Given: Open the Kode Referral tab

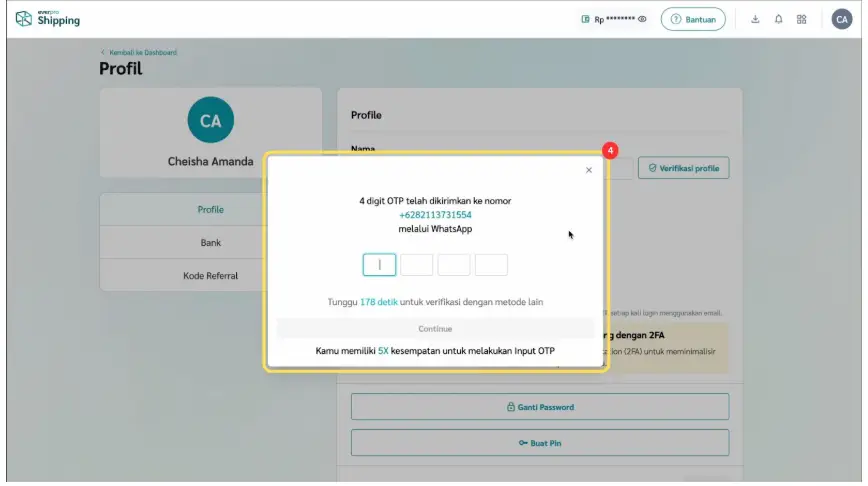Looking at the screenshot, I should pos(210,276).
